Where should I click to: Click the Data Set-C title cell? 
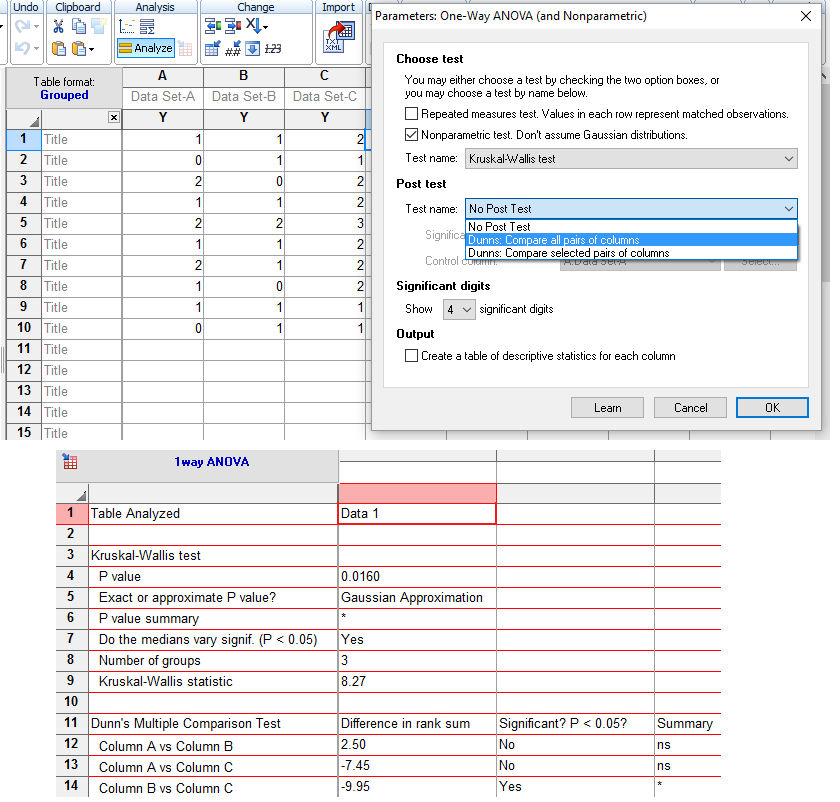point(325,96)
